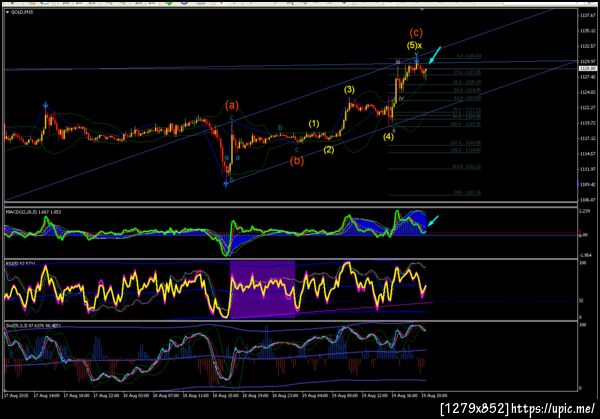
Task: Select the purple rectangle in the RSI panel
Action: (262, 289)
